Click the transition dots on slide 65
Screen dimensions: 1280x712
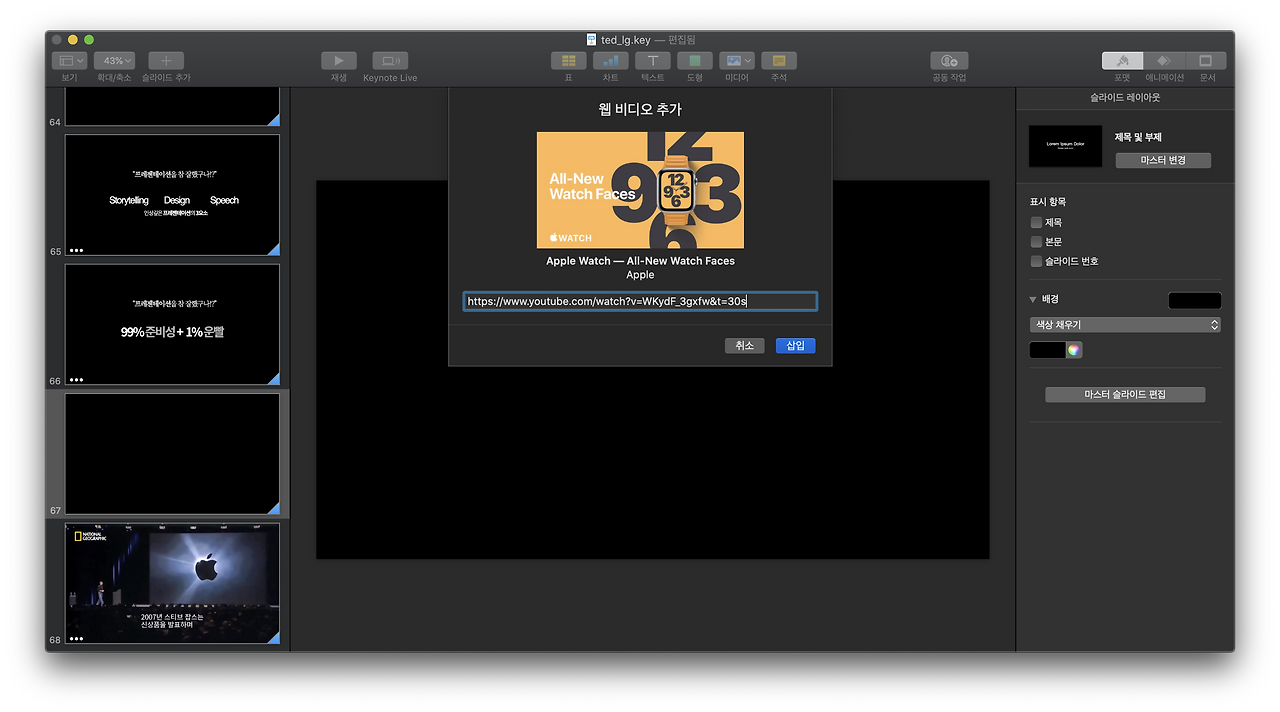pos(77,250)
